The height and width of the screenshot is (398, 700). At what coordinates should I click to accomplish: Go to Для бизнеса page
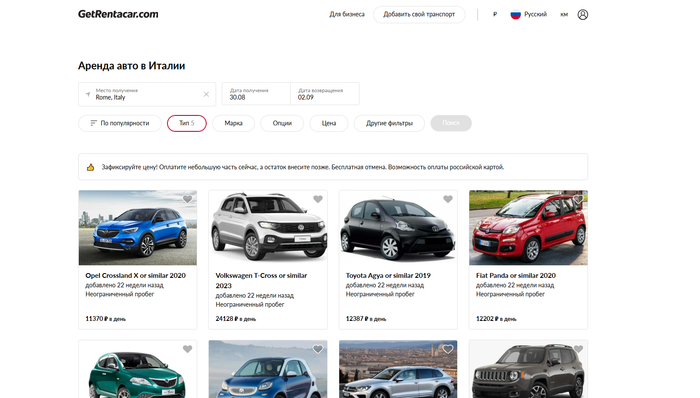point(347,14)
